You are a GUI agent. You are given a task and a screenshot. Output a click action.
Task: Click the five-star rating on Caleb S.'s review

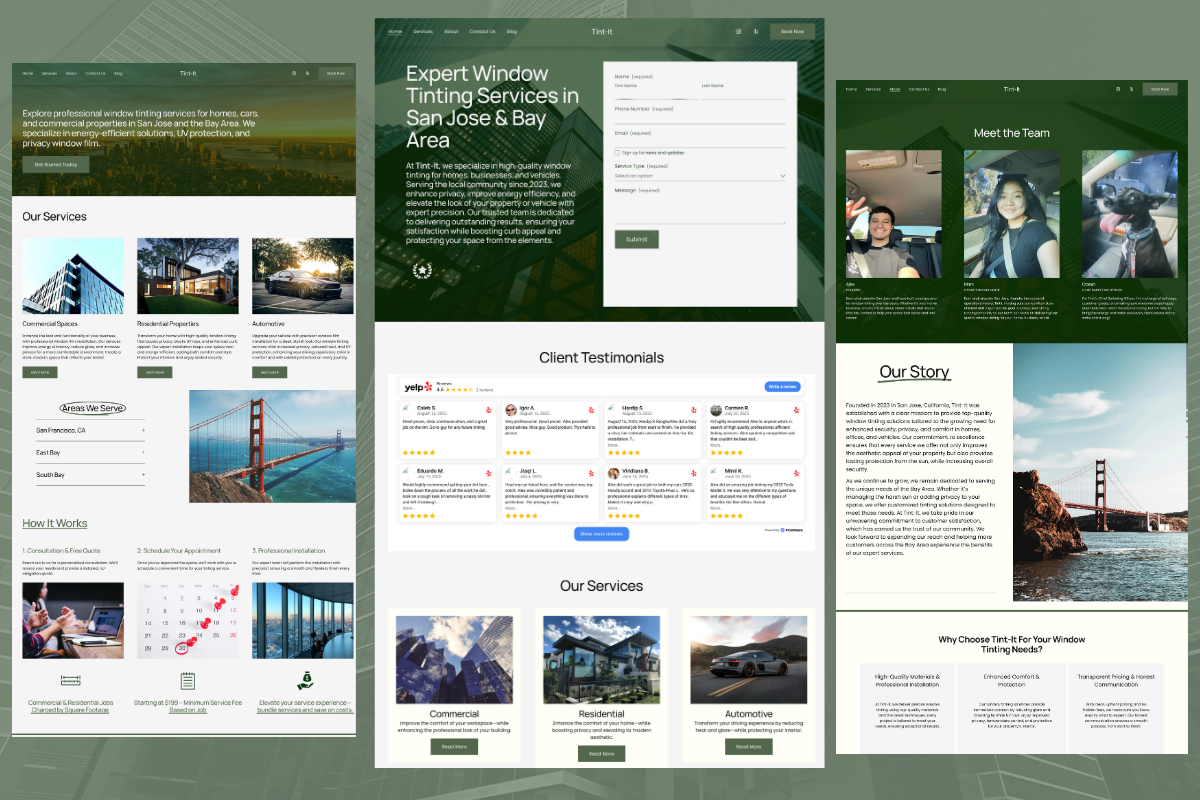tap(419, 451)
